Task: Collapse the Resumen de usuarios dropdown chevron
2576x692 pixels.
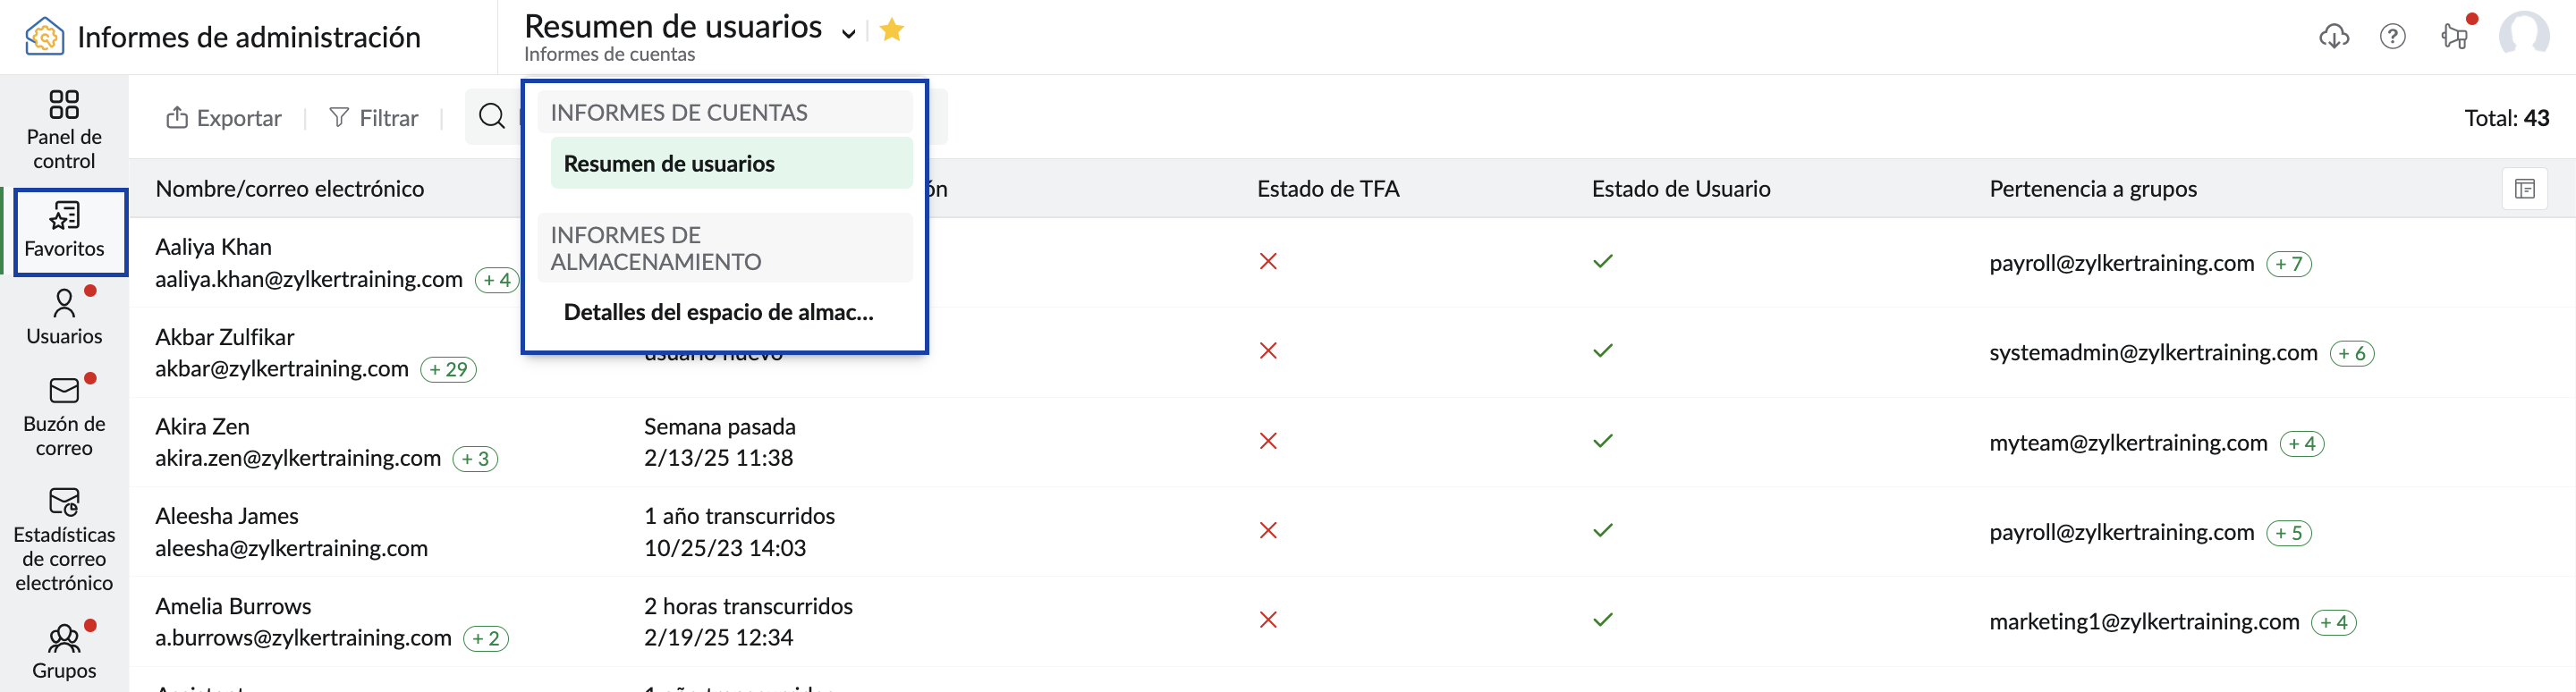Action: click(x=848, y=33)
